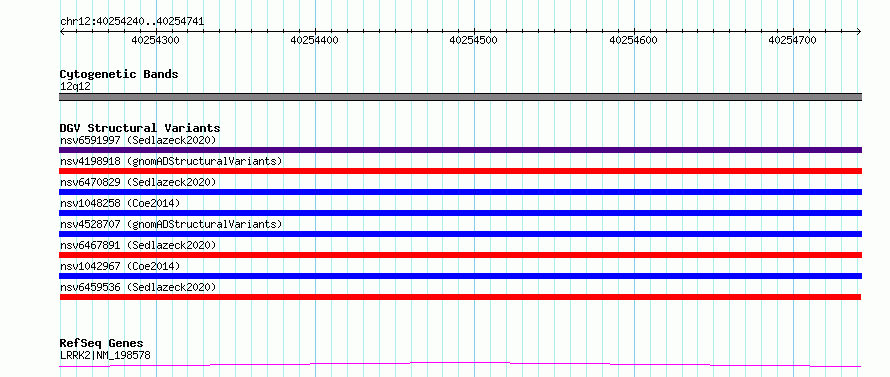Click the red bar under nsv4198918
The height and width of the screenshot is (377, 890).
click(460, 171)
